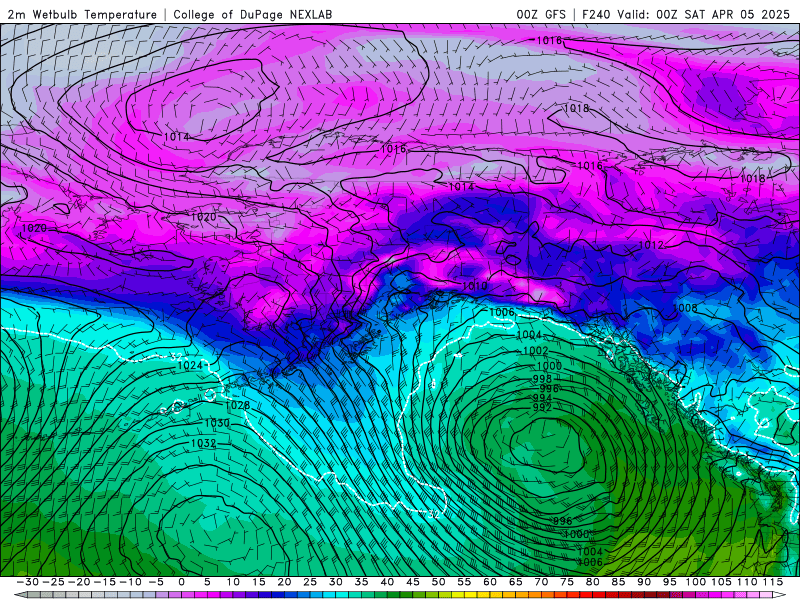Click the 1024 isobar label
Viewport: 800px width, 600px height.
pyautogui.click(x=190, y=366)
